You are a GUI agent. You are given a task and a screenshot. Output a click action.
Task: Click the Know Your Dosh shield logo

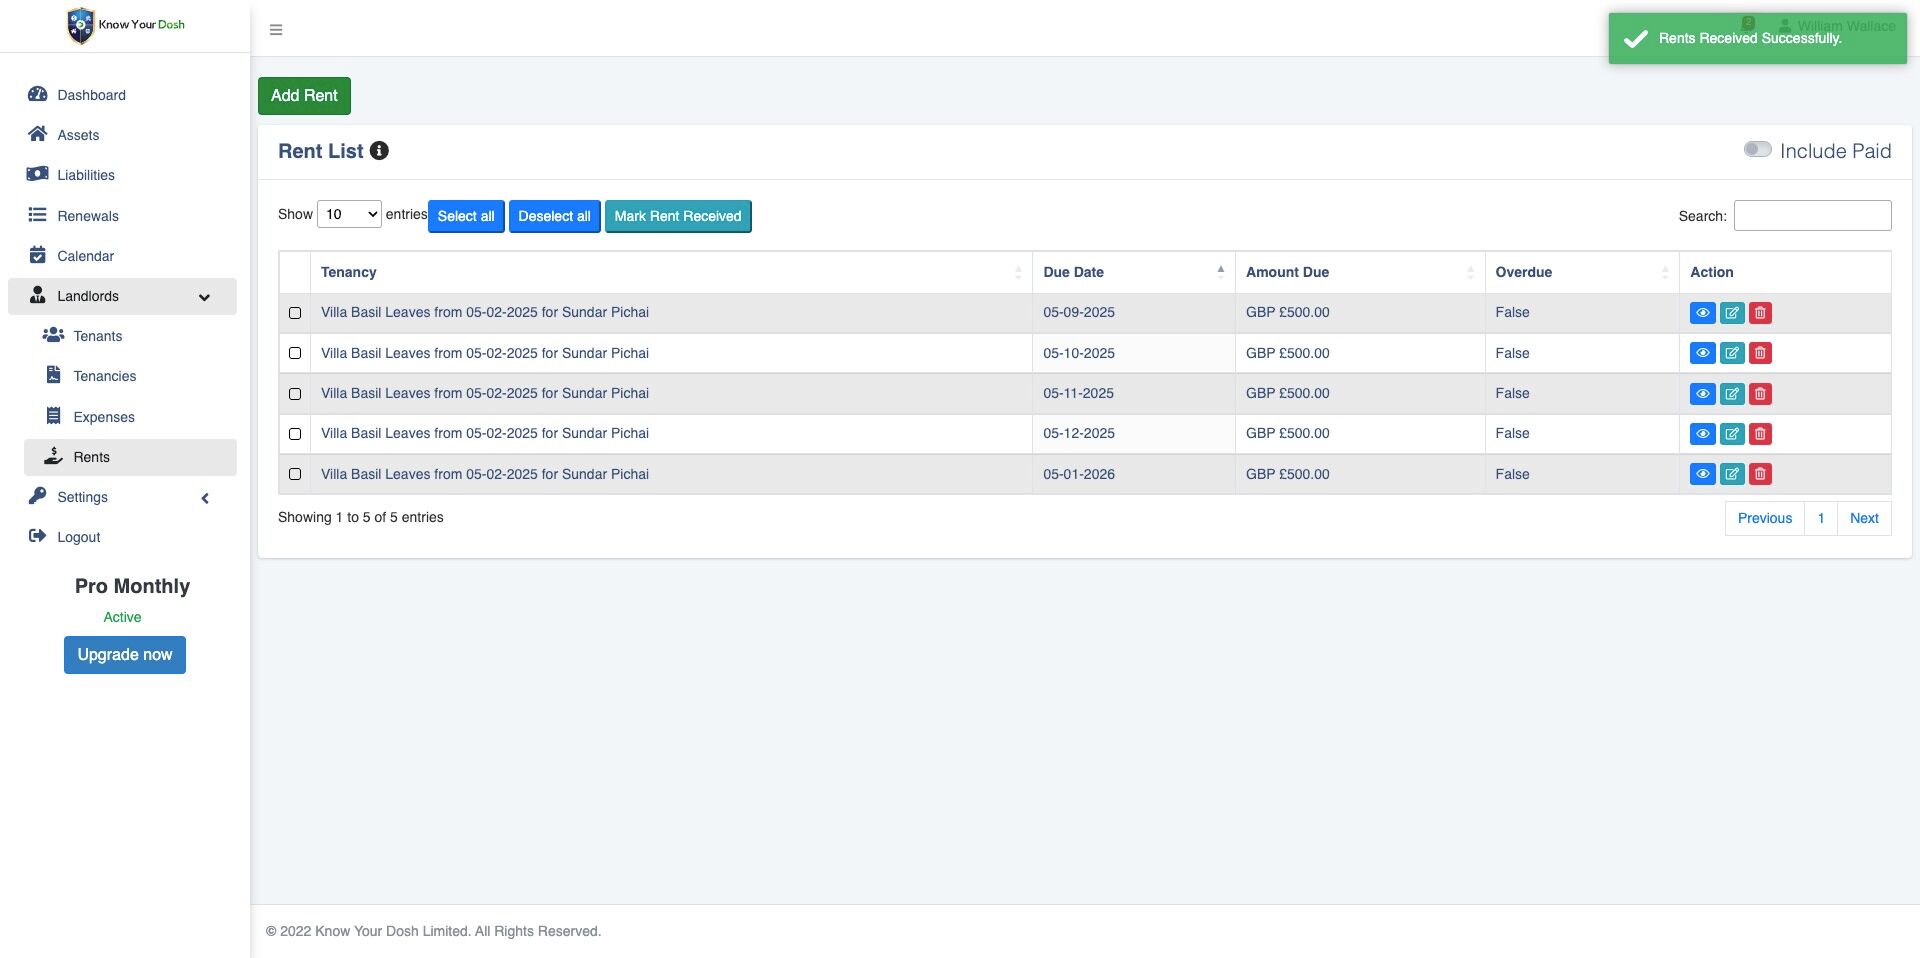pyautogui.click(x=80, y=25)
